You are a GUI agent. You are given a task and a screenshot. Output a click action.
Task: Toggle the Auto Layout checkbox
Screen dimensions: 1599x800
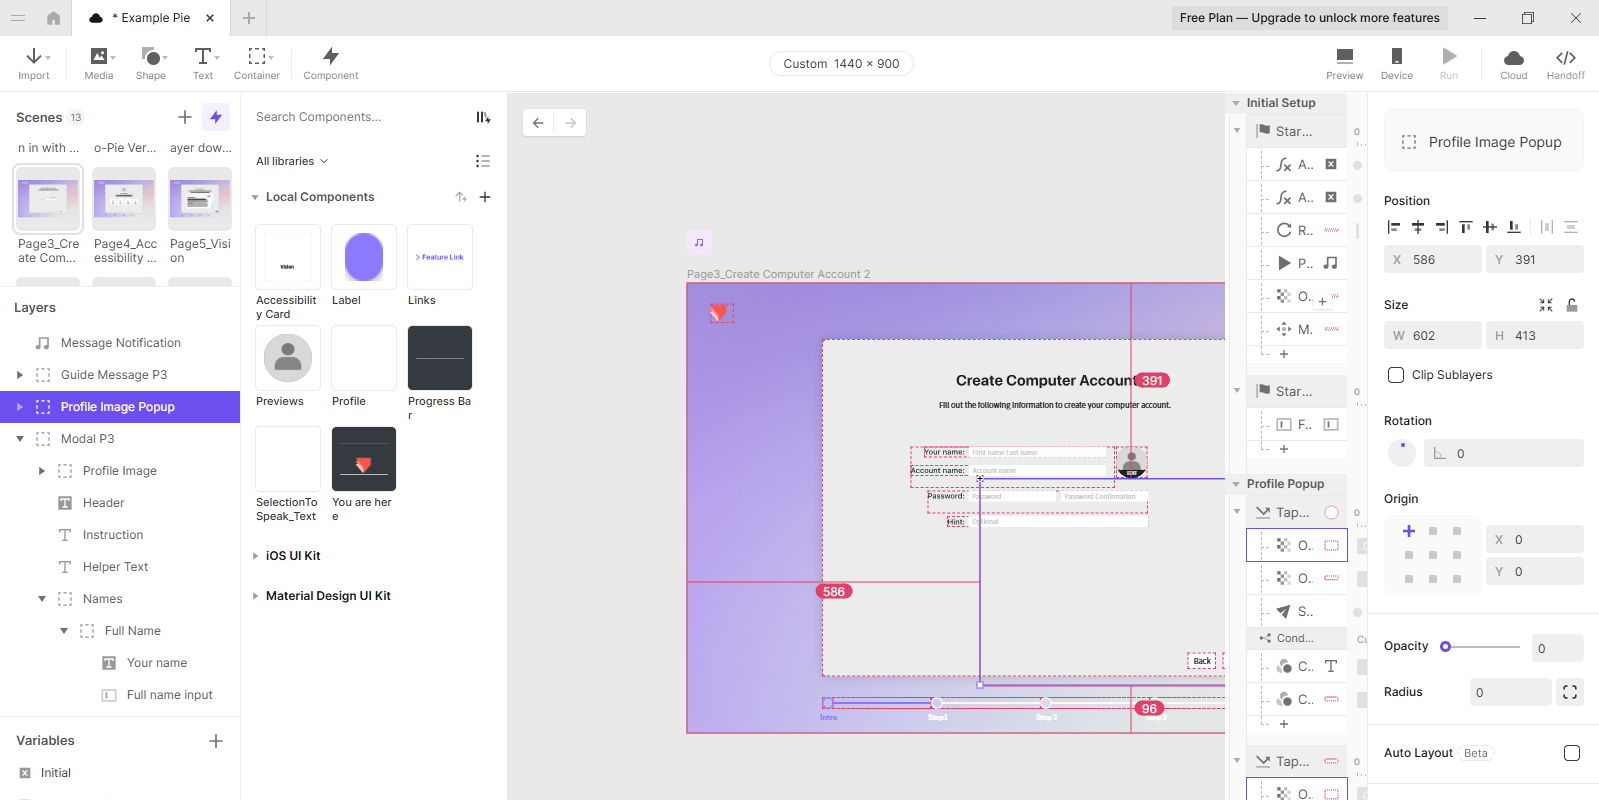(1571, 753)
